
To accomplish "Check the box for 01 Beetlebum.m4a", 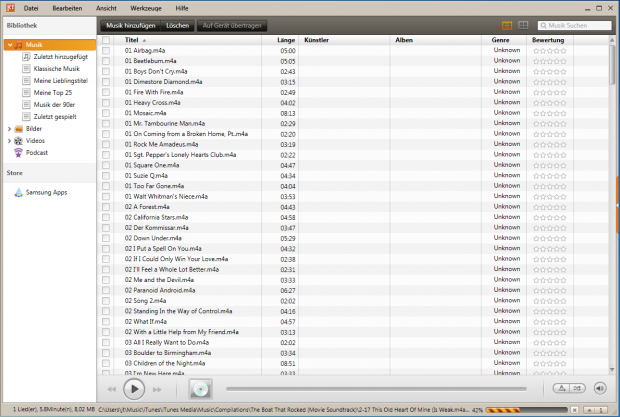I will [x=106, y=61].
